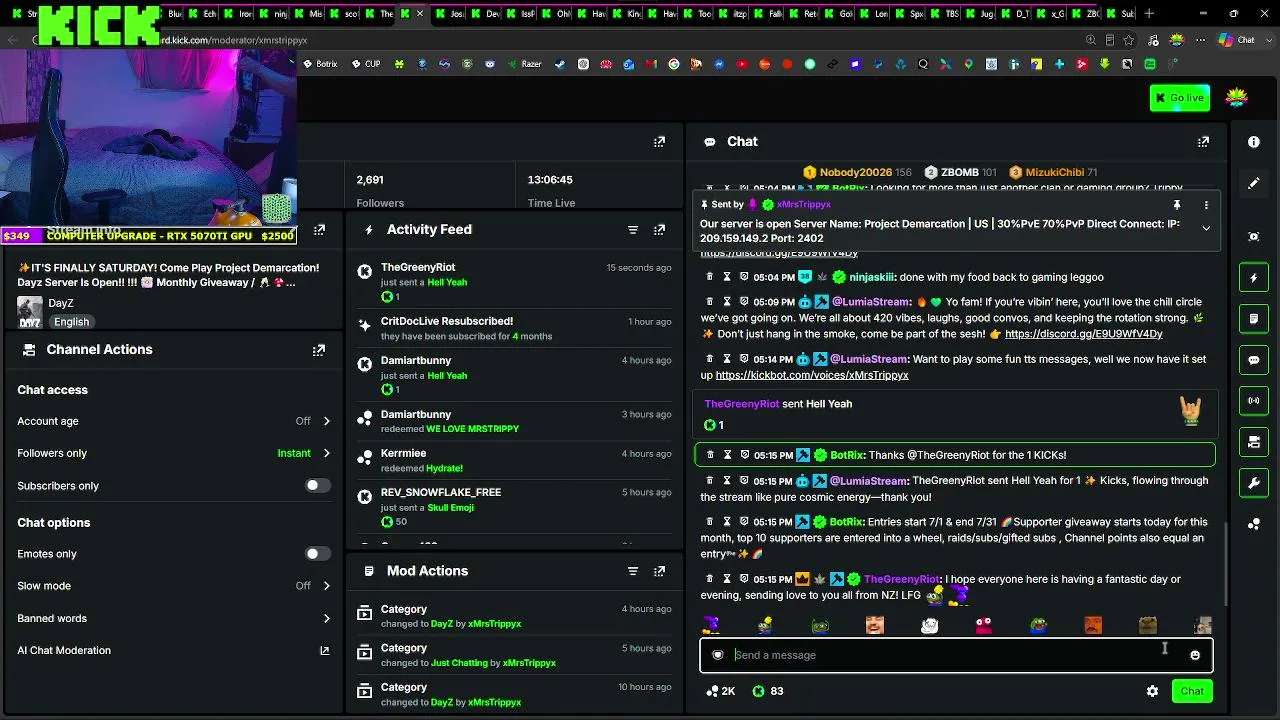This screenshot has width=1280, height=720.
Task: Click xMrsTrippyx name in pinned message
Action: (803, 205)
